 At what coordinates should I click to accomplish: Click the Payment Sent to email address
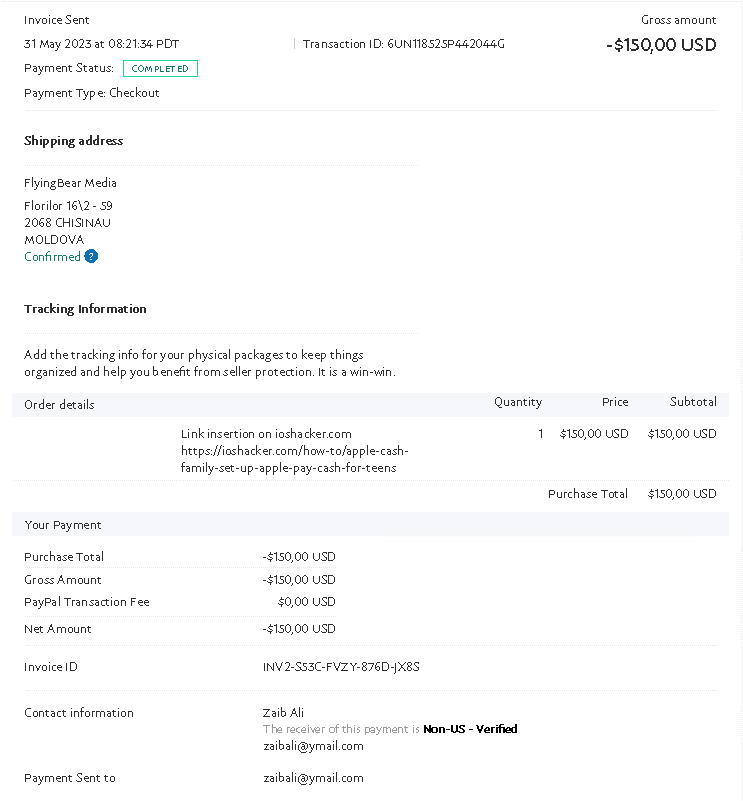[313, 778]
